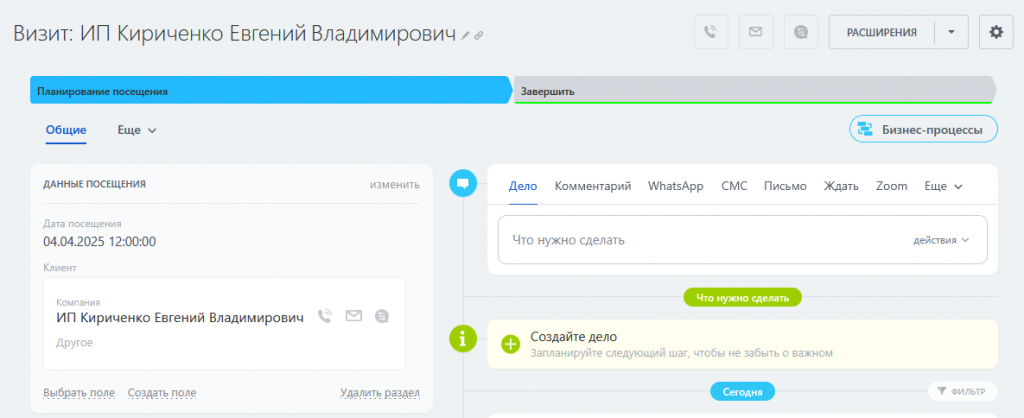1024x418 pixels.
Task: Click the blue chat bubble timeline icon
Action: (x=463, y=182)
